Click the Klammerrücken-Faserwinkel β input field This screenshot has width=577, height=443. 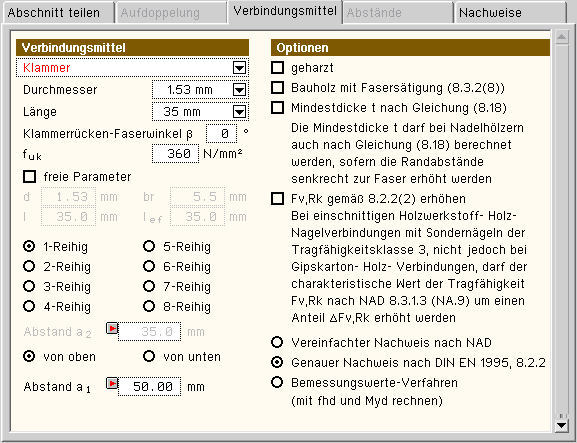(221, 133)
